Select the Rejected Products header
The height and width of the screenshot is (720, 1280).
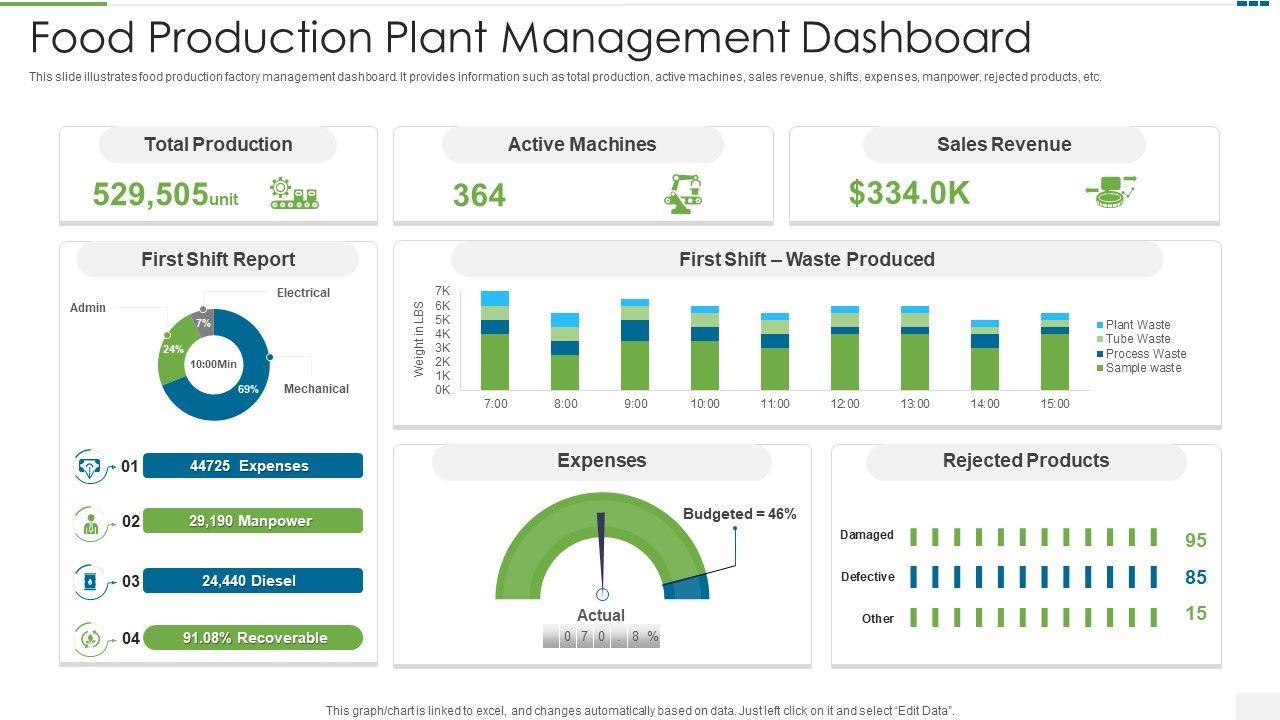point(1025,461)
